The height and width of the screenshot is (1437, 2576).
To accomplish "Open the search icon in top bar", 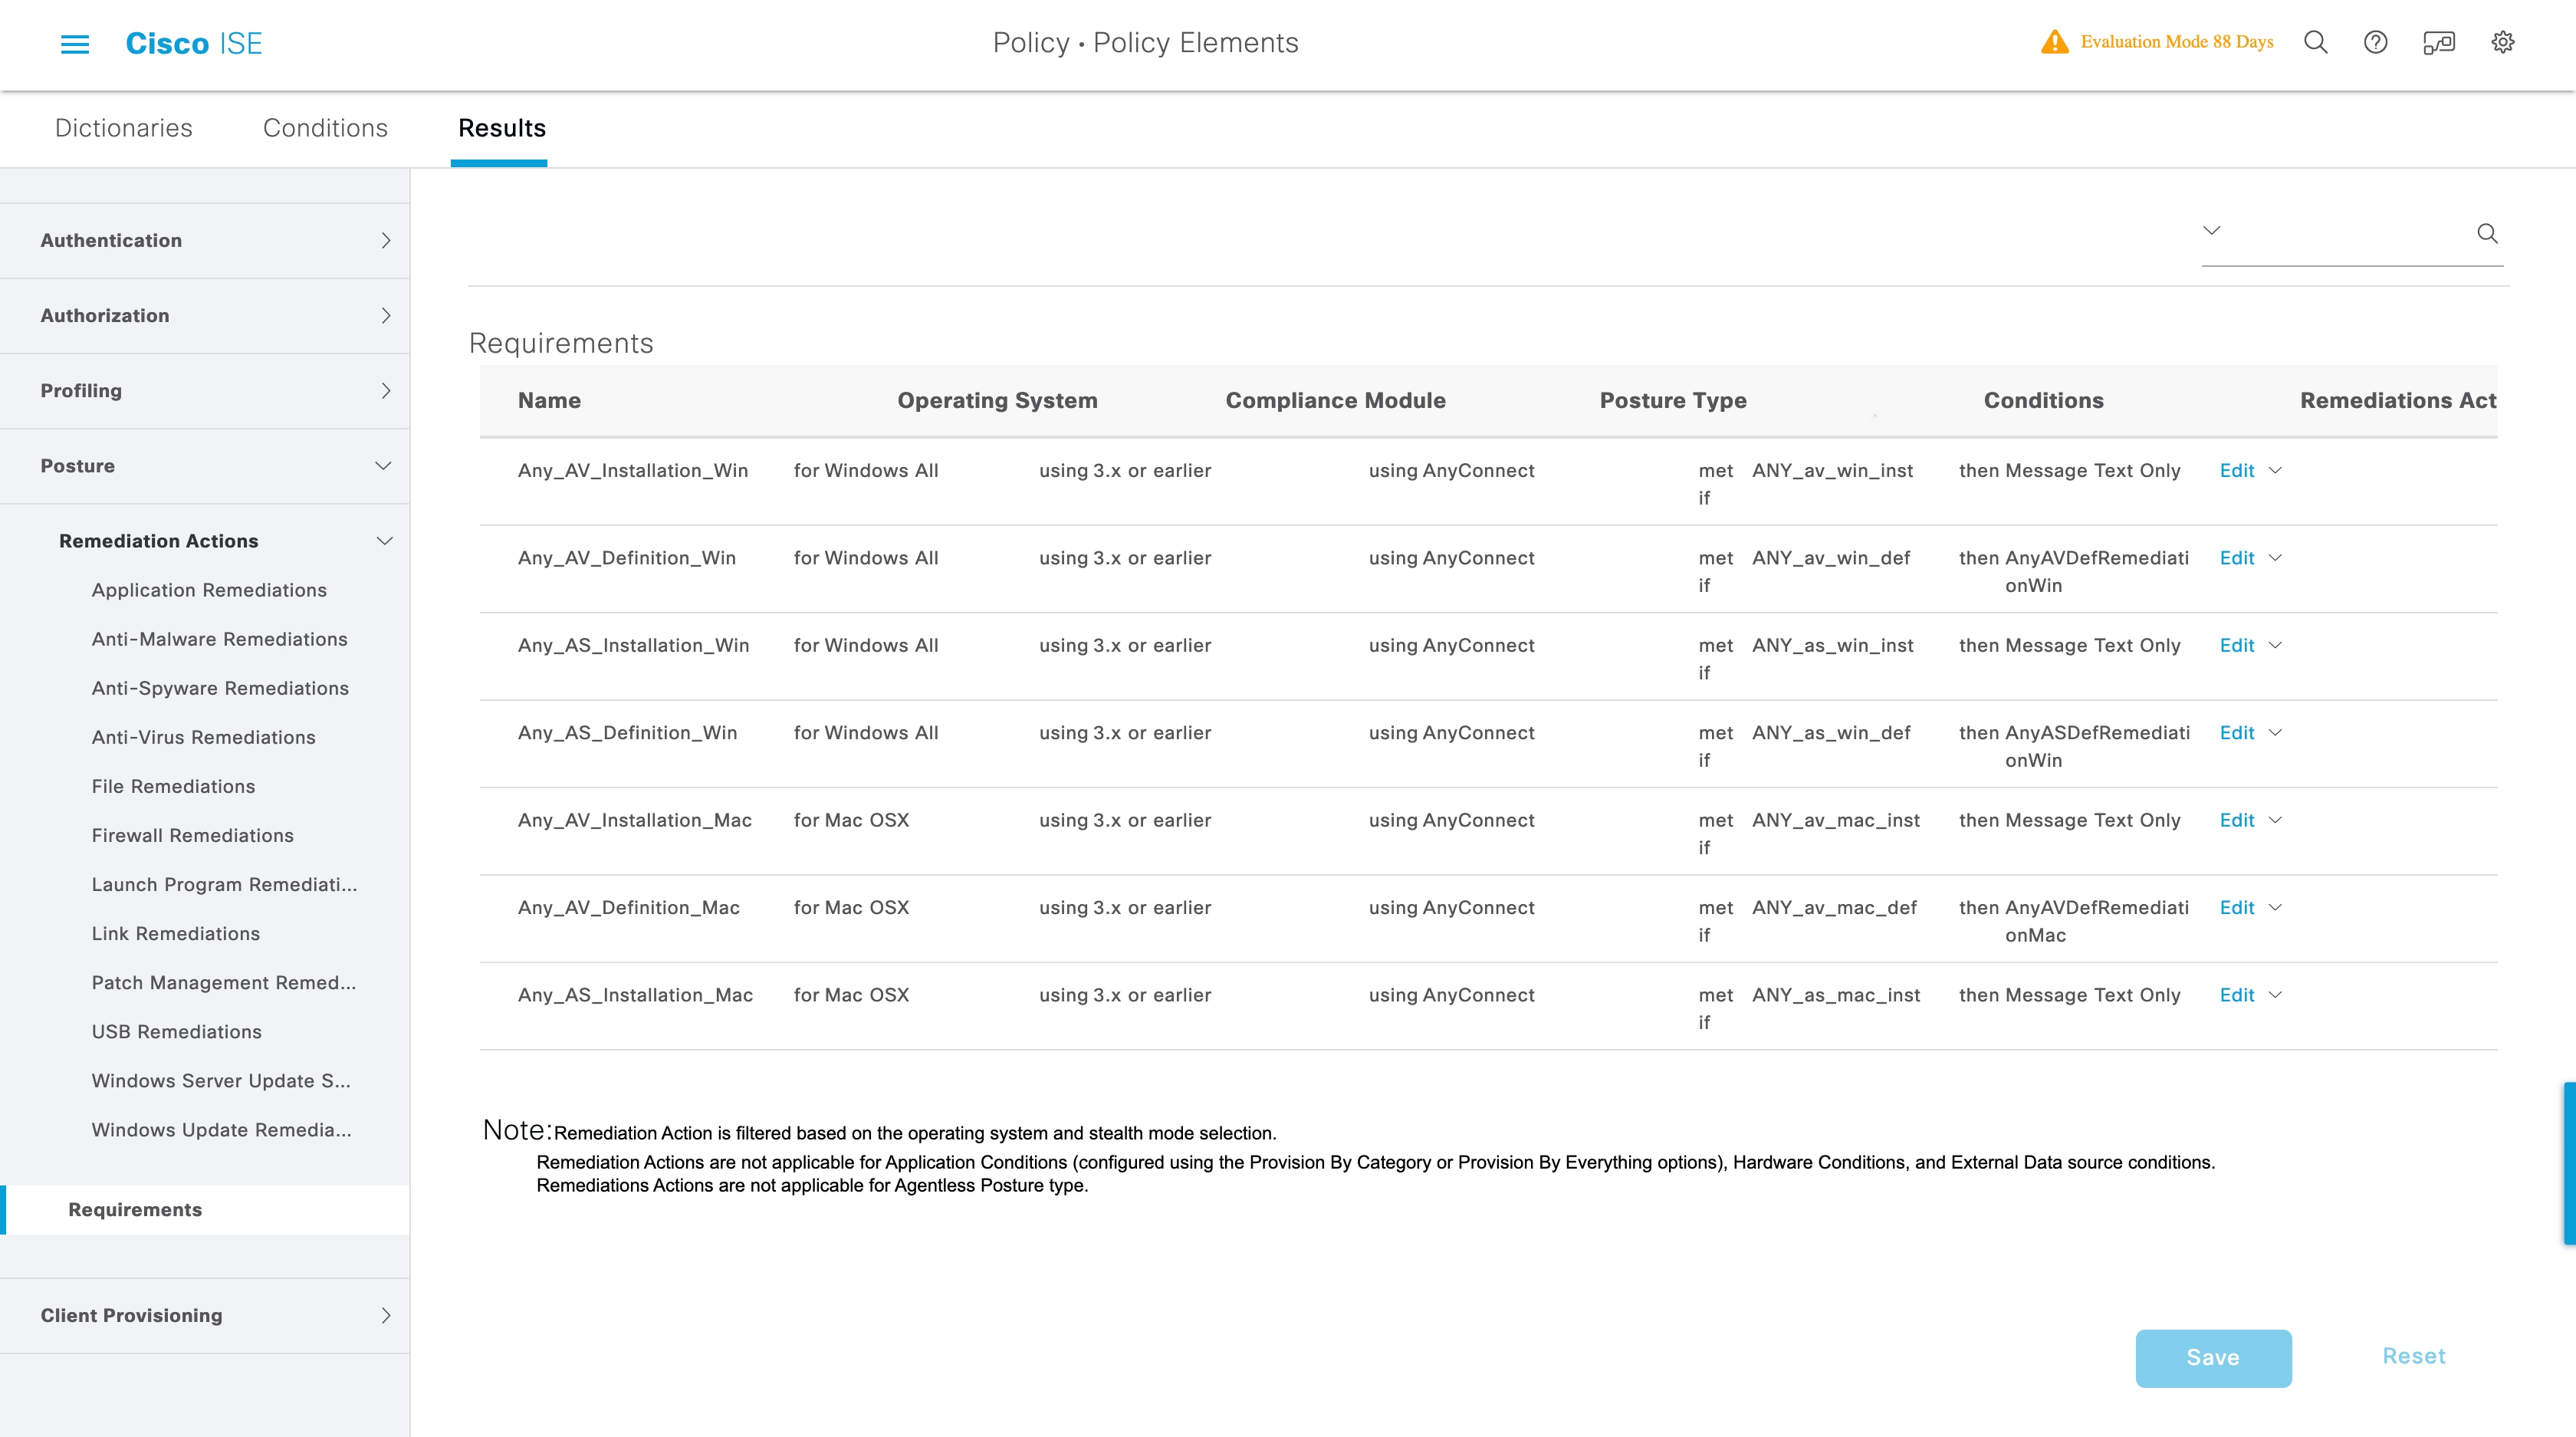I will point(2314,42).
